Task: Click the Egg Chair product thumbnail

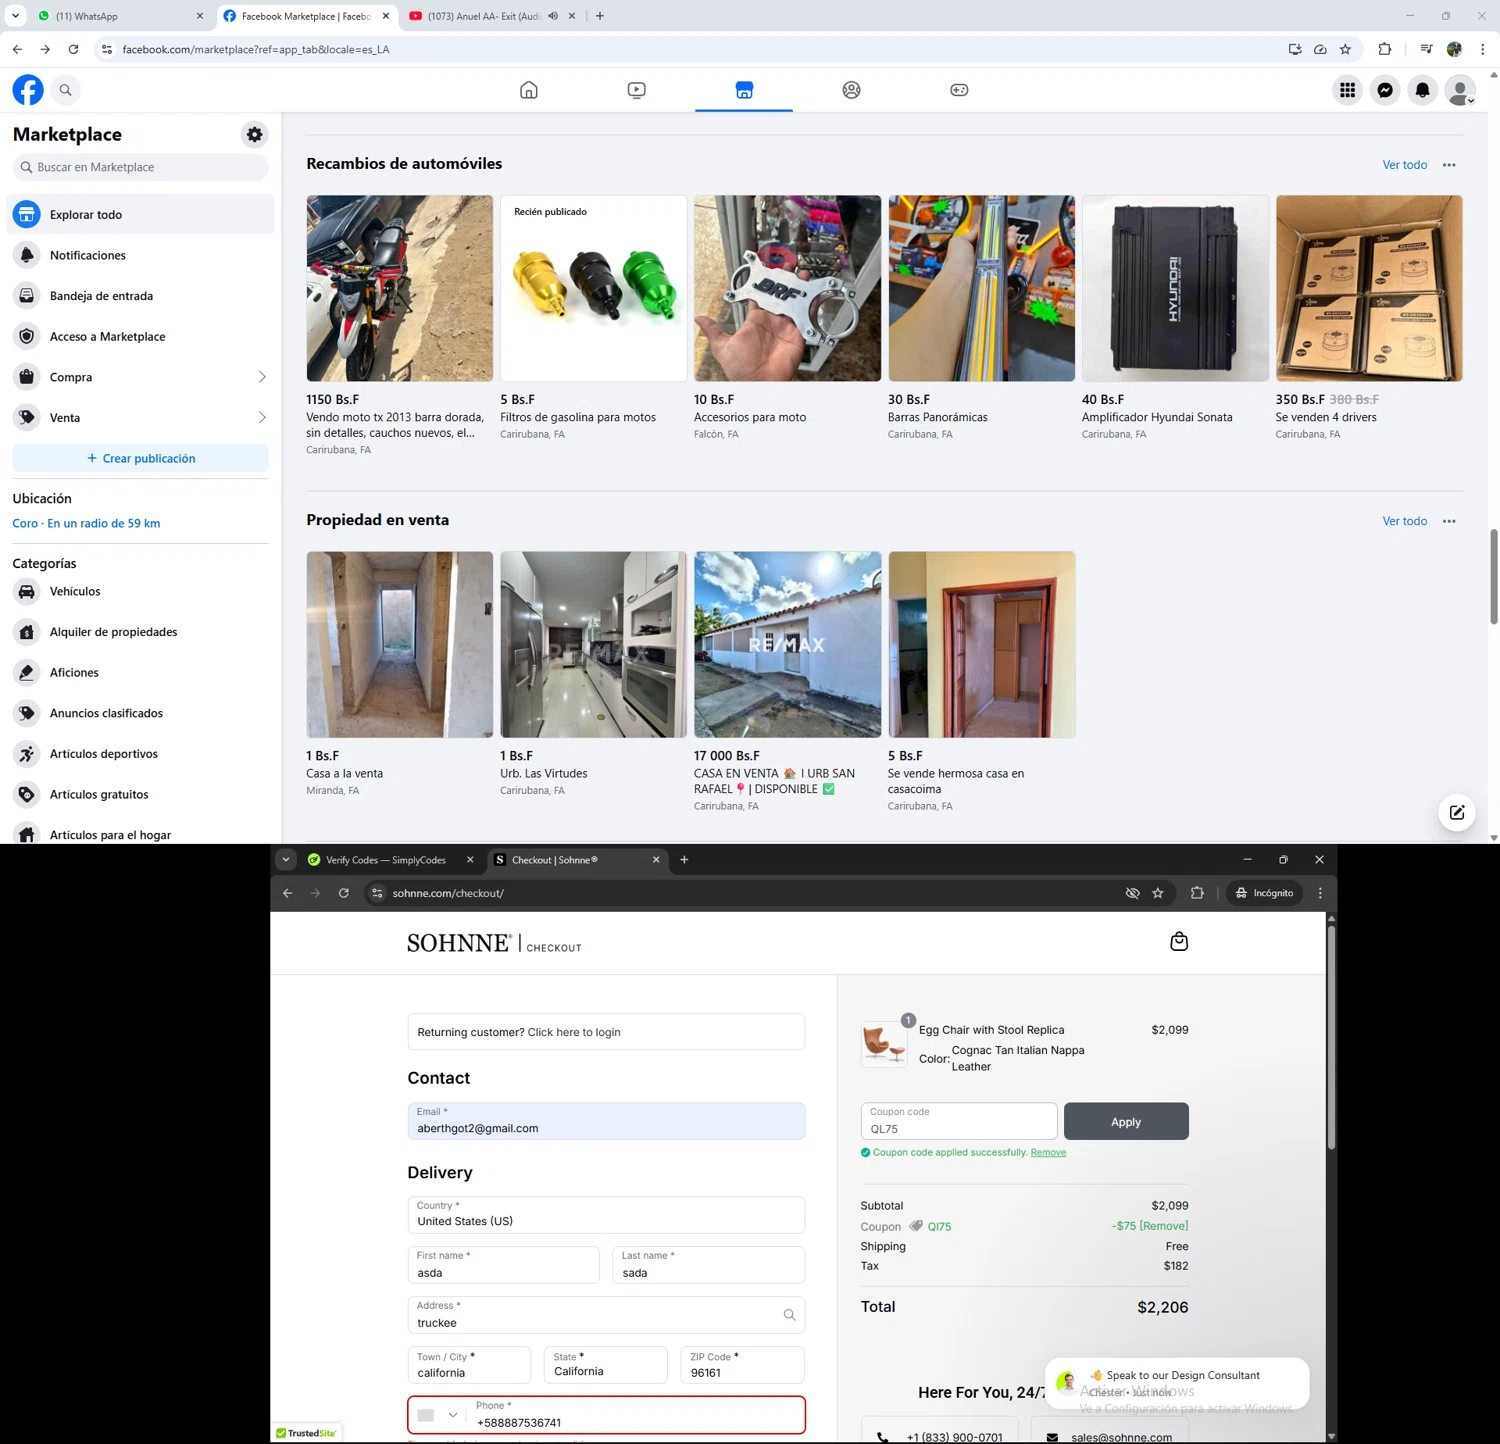Action: [884, 1043]
